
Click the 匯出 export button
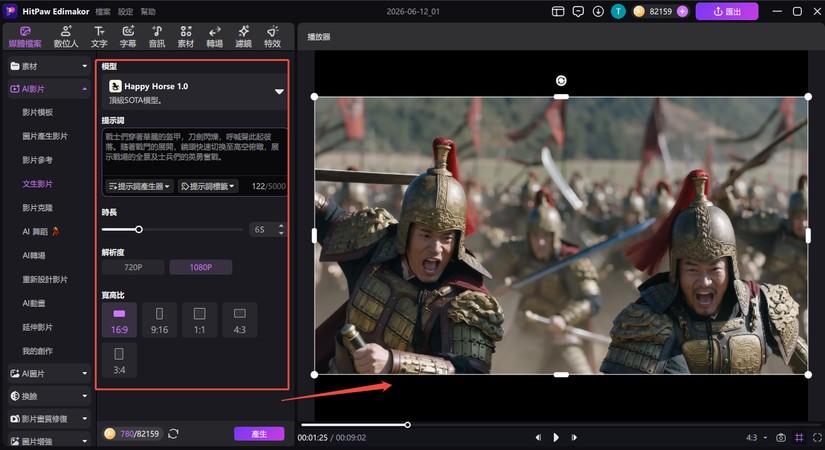pyautogui.click(x=727, y=11)
